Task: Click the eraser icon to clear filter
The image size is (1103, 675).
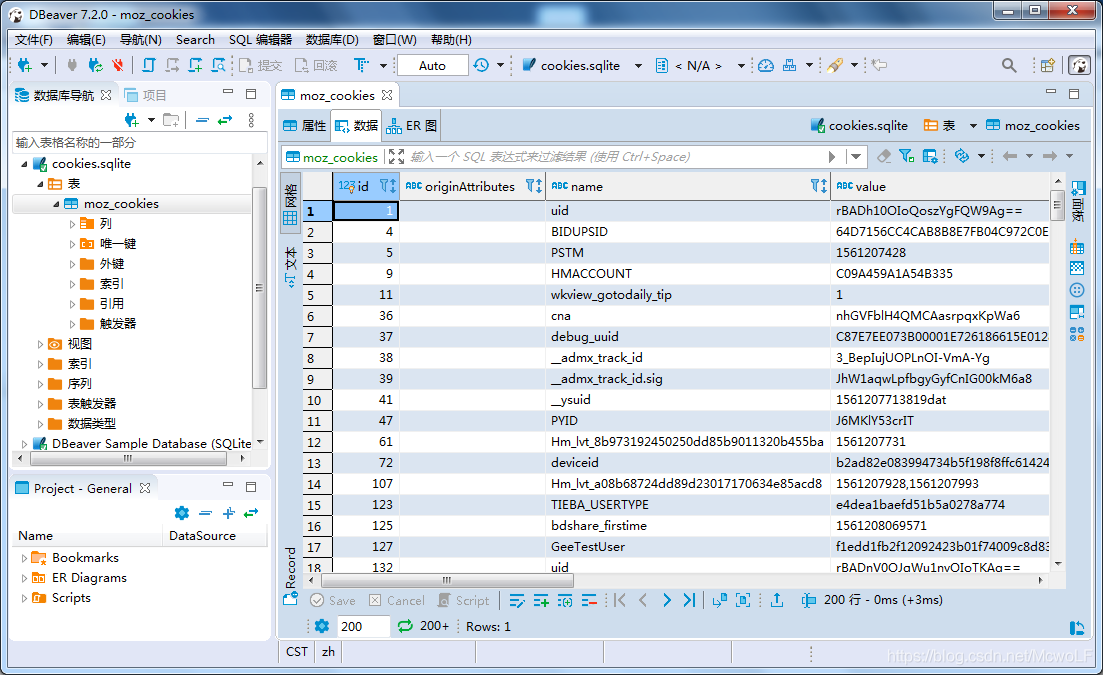Action: pyautogui.click(x=884, y=156)
